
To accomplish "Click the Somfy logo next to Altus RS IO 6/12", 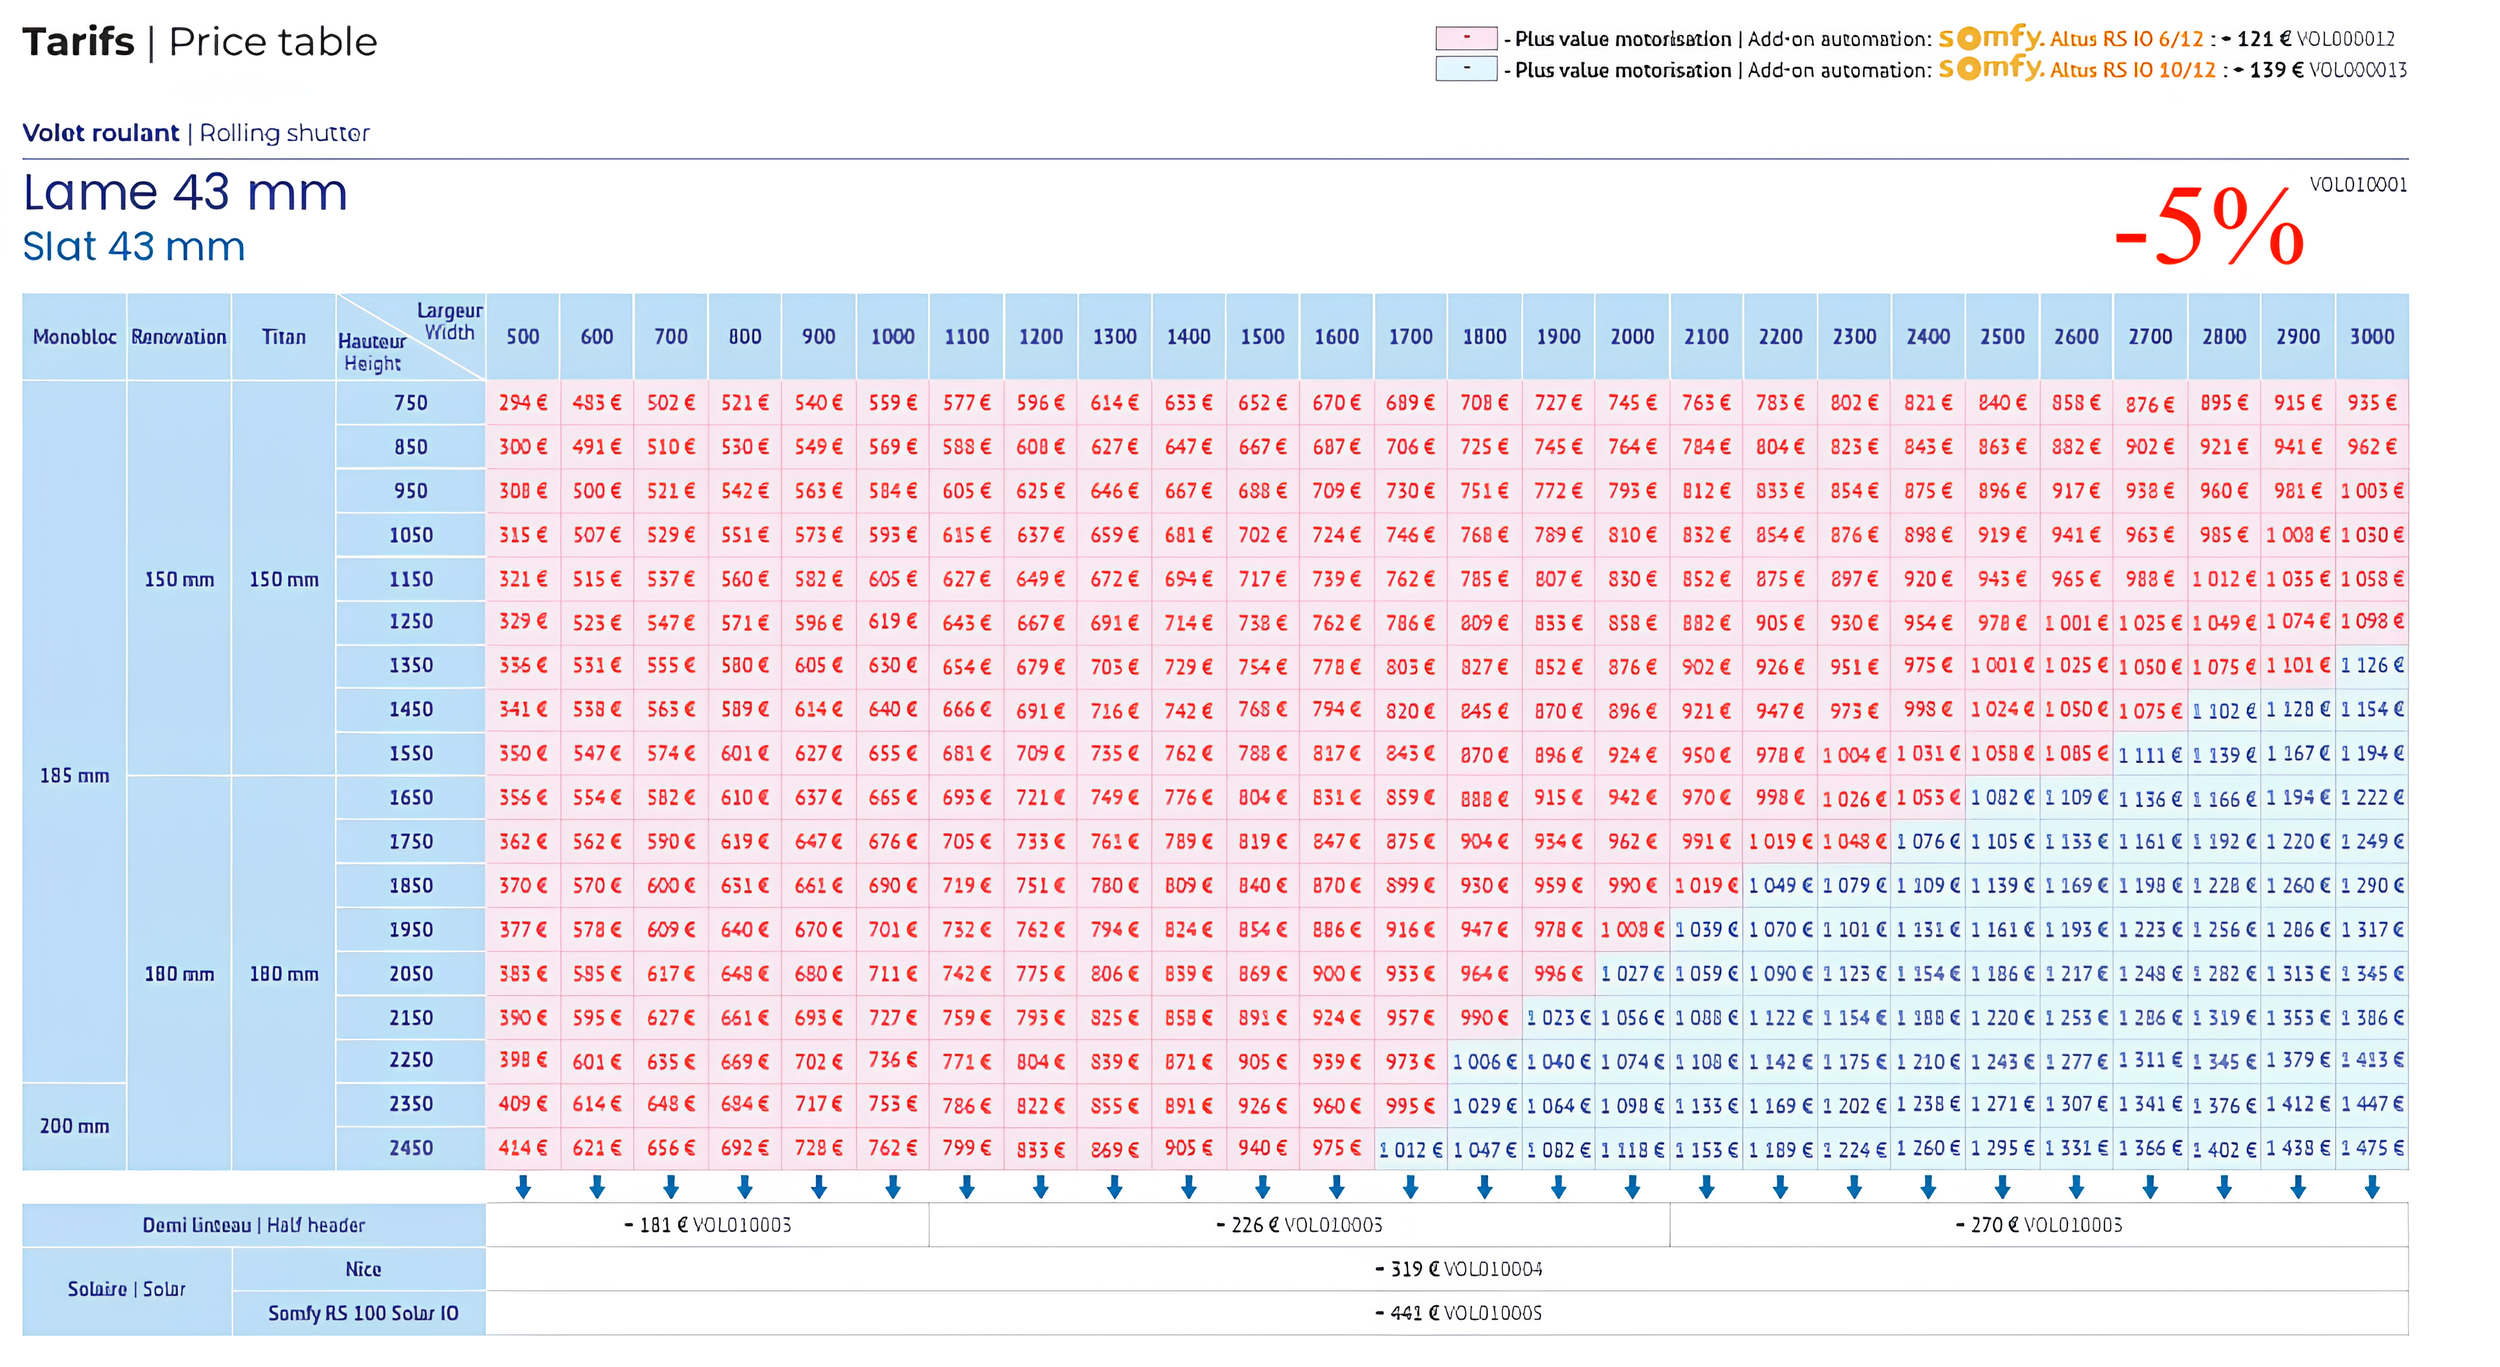I will point(1990,38).
